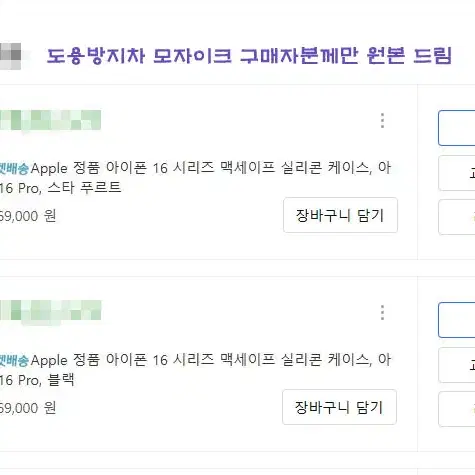
Task: Click the mosaic thumbnail beside the blue header
Action: (x=11, y=56)
